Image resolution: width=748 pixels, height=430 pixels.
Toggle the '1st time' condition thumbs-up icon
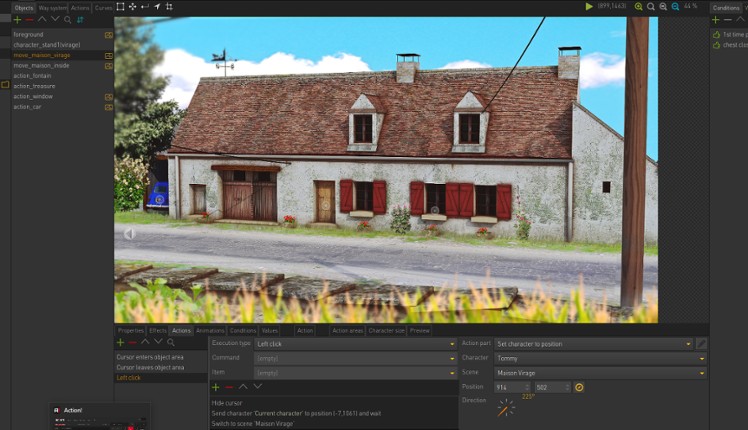click(x=716, y=33)
